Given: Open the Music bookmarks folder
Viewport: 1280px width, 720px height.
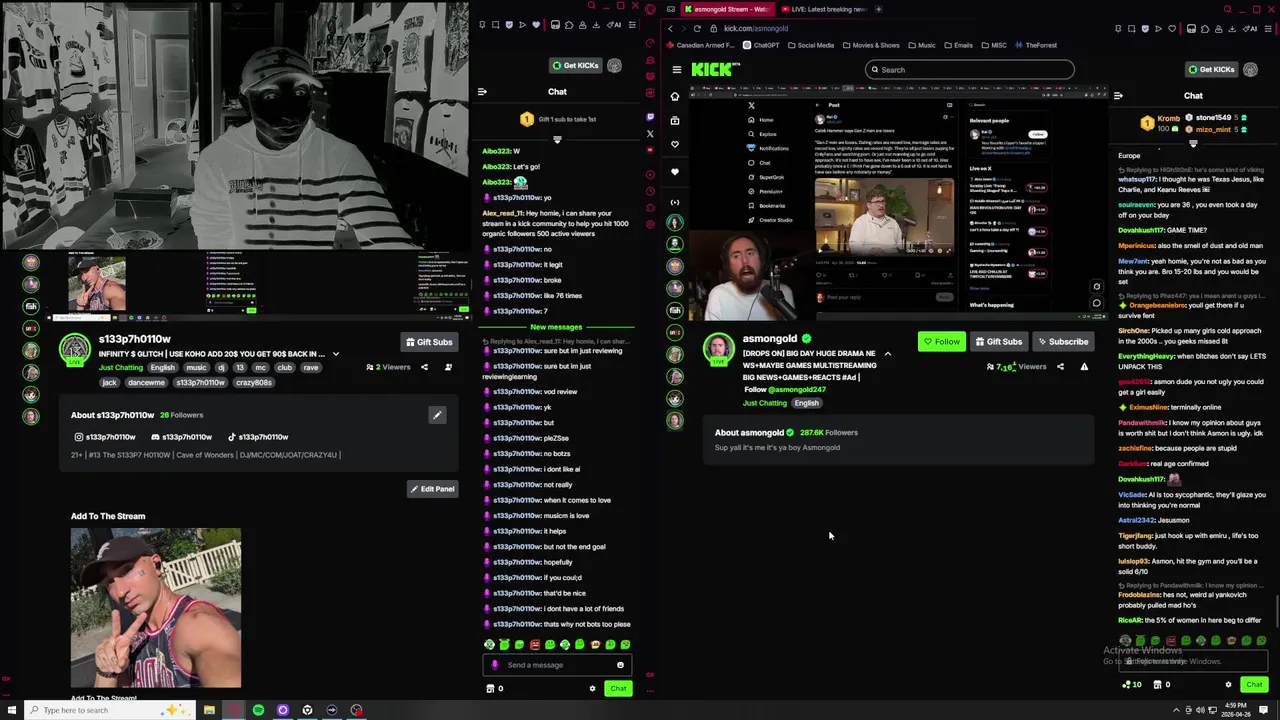Looking at the screenshot, I should click(921, 45).
